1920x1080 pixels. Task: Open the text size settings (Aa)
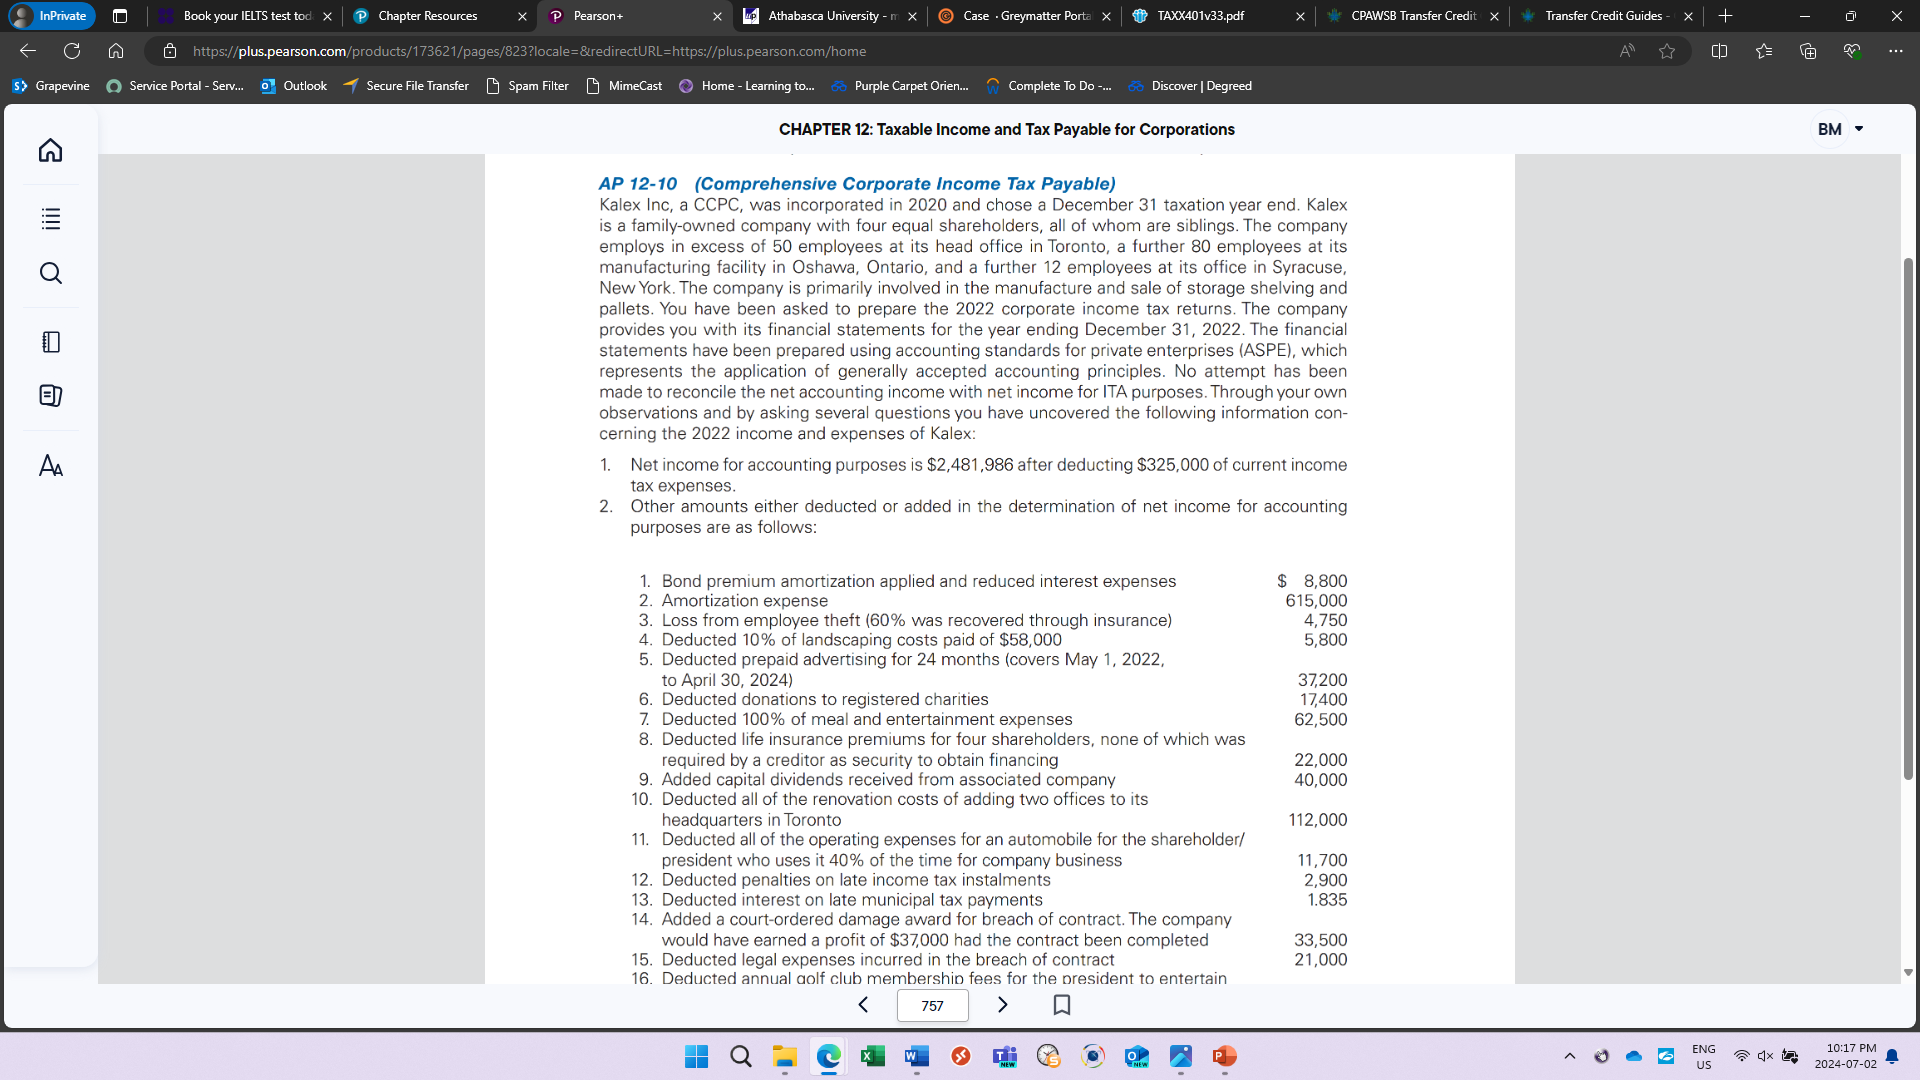click(50, 465)
